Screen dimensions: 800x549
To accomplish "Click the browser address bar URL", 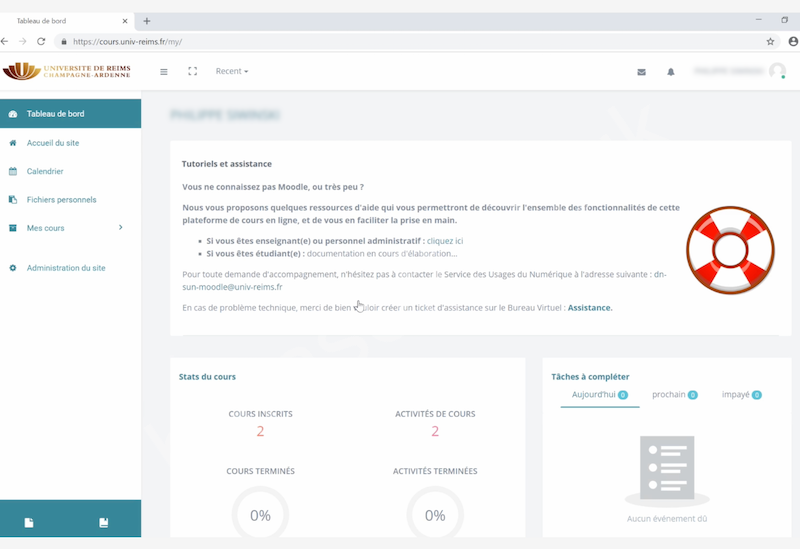I will (128, 42).
